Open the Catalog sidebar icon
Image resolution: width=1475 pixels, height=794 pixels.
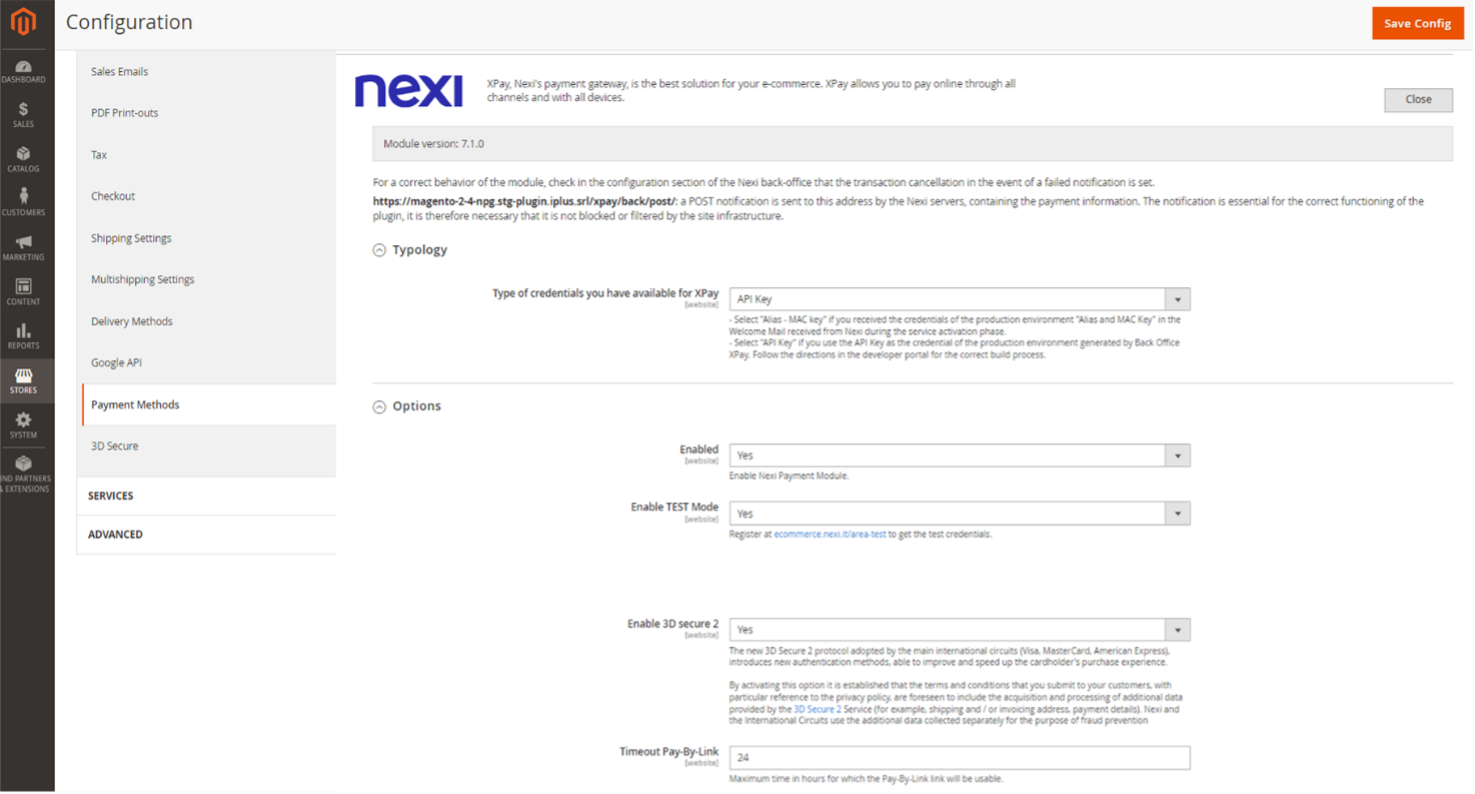click(23, 160)
